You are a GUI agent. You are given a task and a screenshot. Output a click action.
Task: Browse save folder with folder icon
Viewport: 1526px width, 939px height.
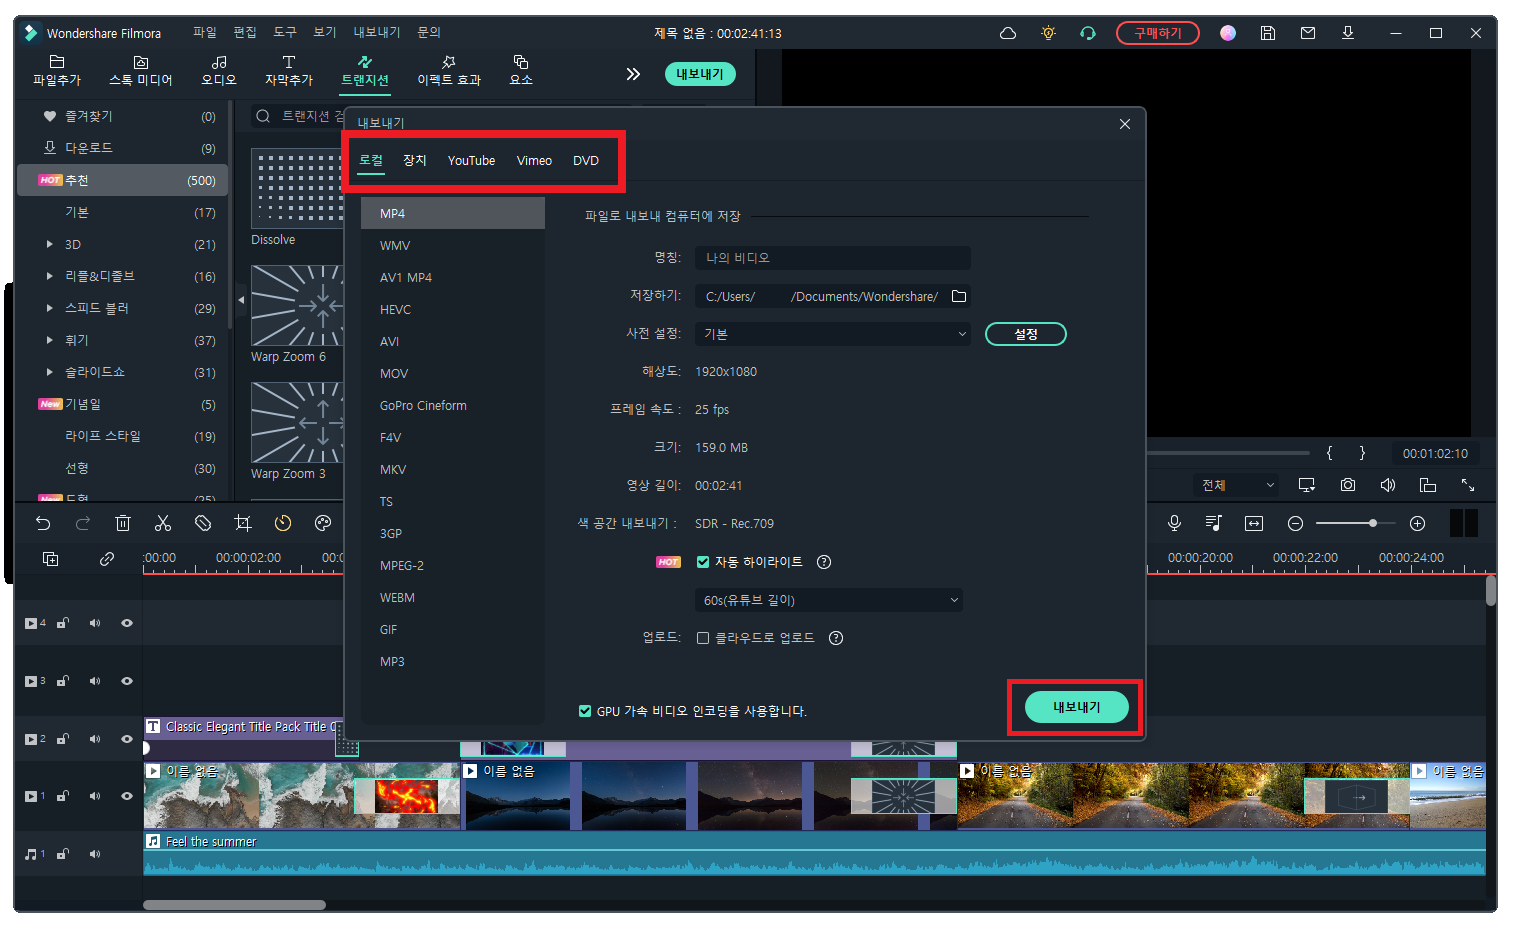(959, 296)
